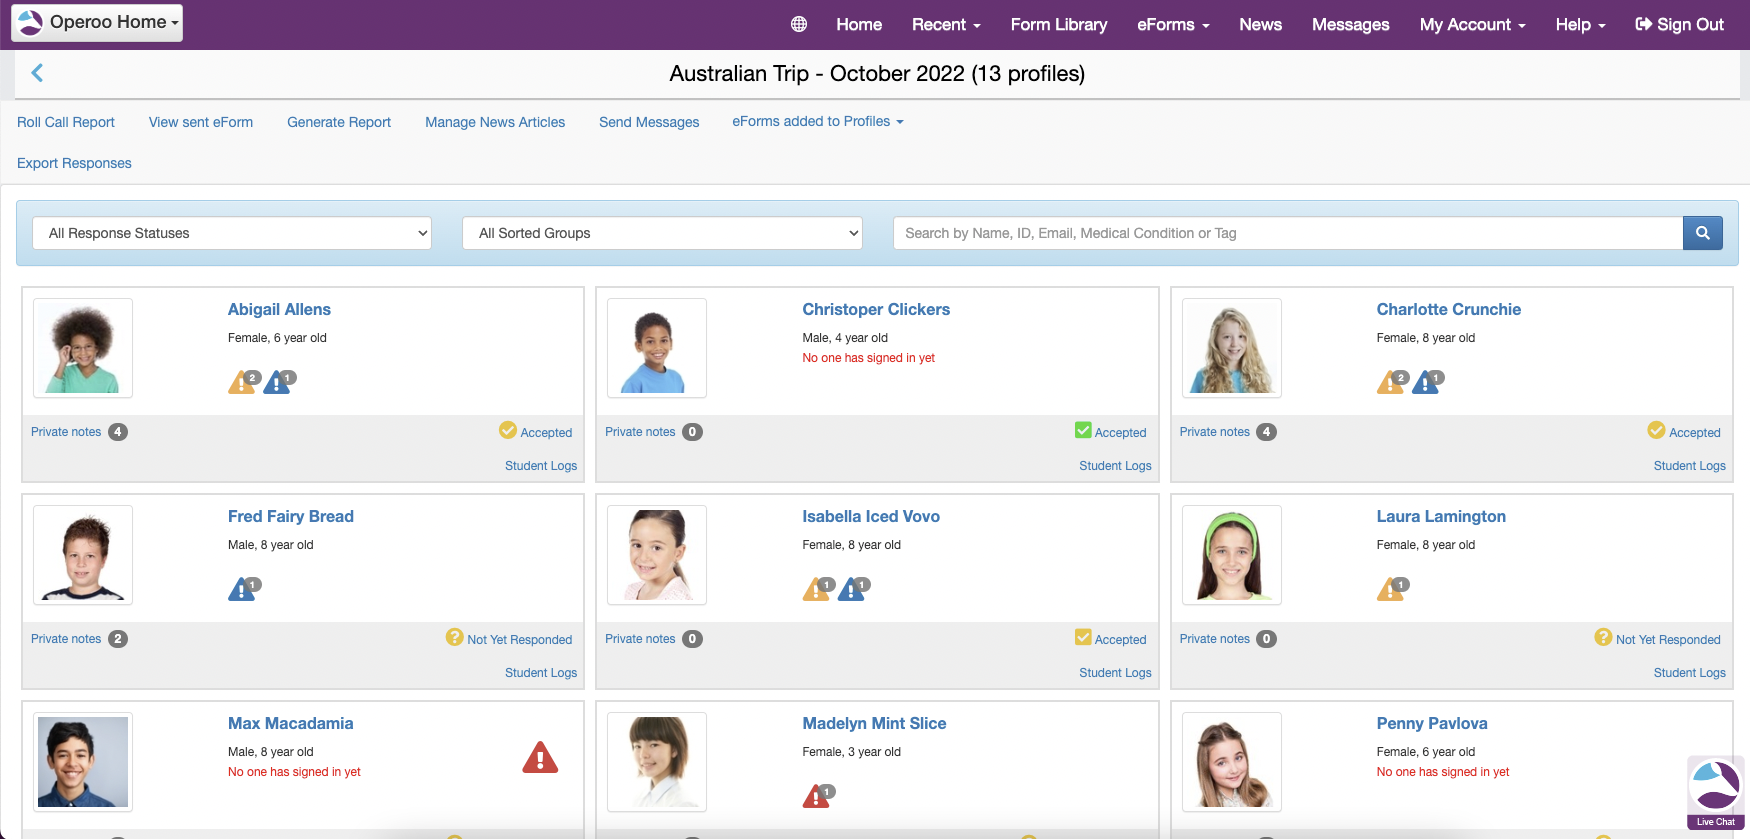Open the Form Library menu item
This screenshot has height=839, width=1750.
[x=1058, y=24]
